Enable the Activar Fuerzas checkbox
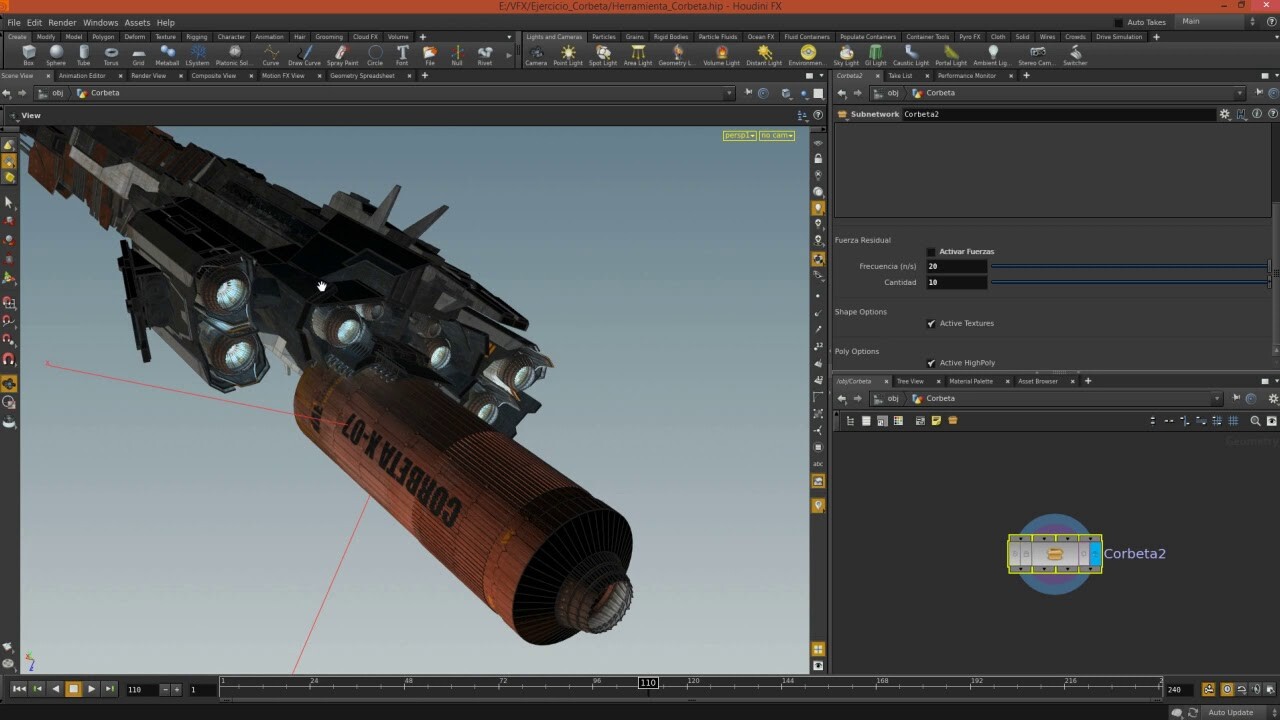This screenshot has width=1280, height=720. coord(931,251)
